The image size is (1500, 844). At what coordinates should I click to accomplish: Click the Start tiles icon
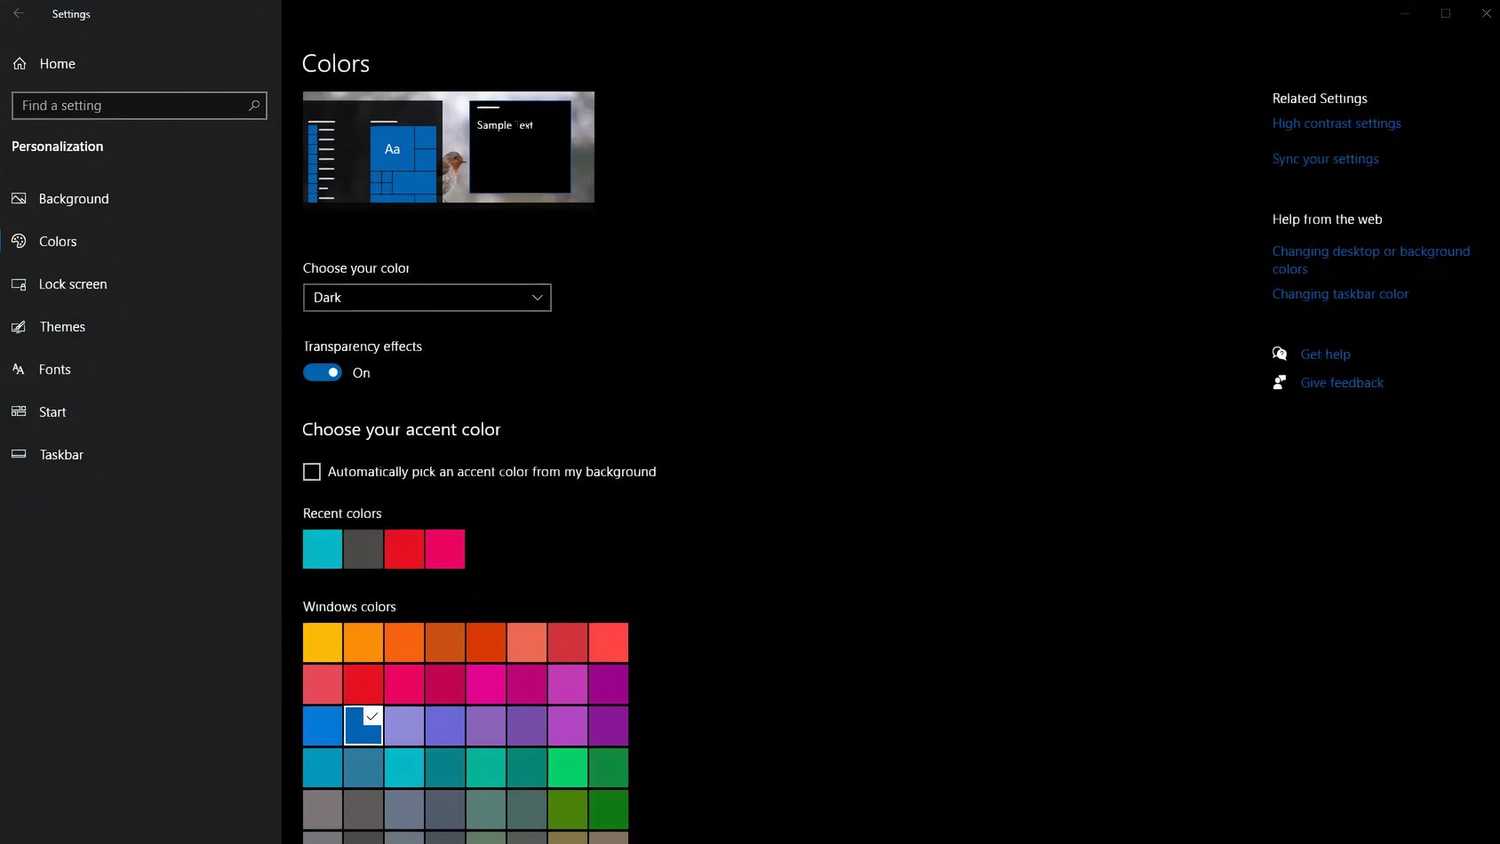19,412
